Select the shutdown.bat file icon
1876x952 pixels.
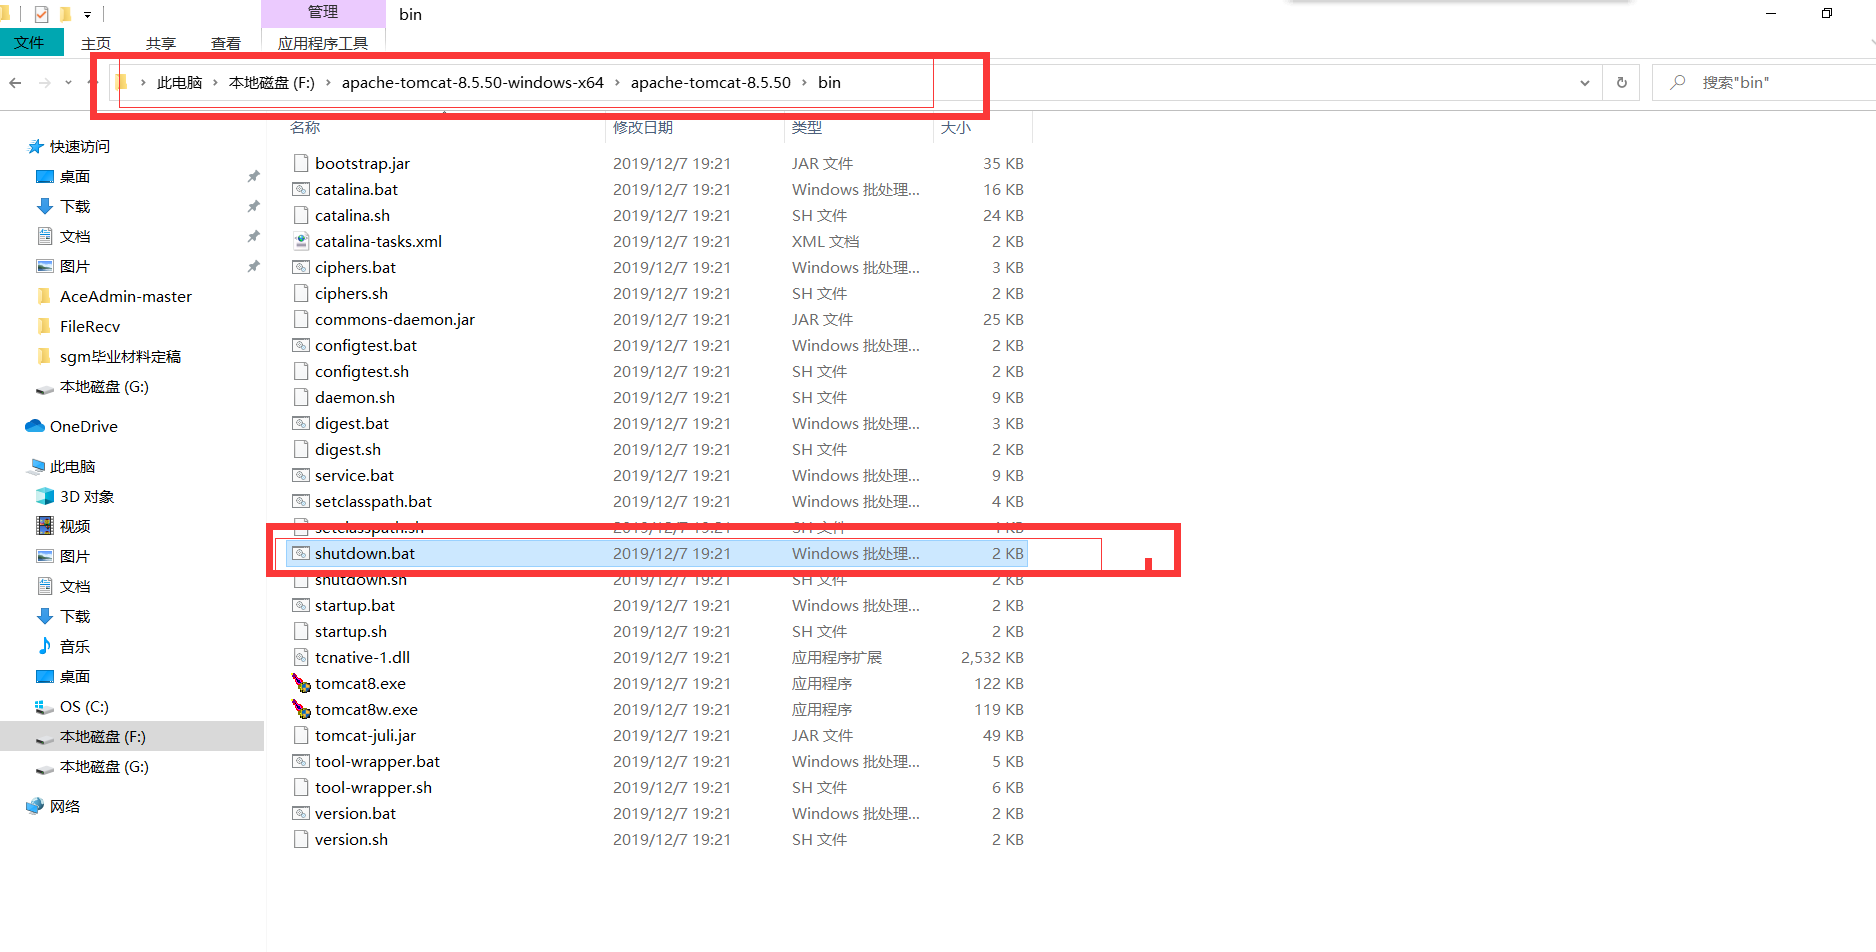pos(301,553)
